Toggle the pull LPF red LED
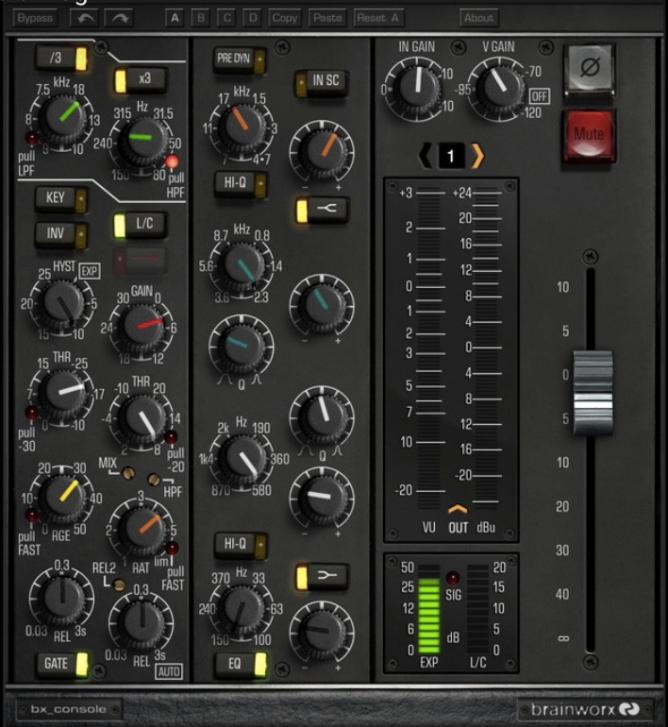The width and height of the screenshot is (668, 727). coord(32,138)
